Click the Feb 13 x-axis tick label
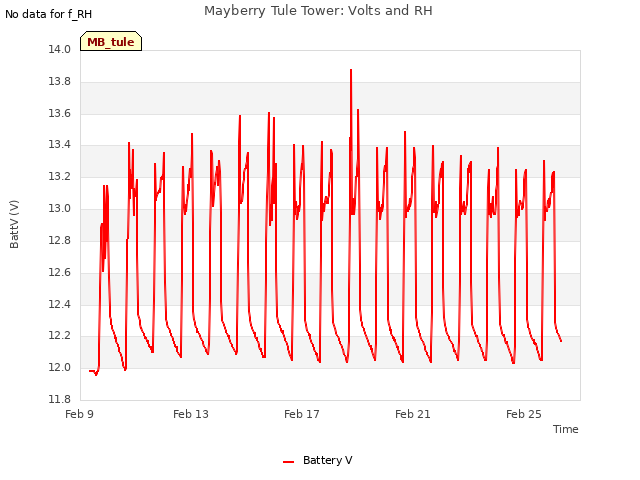This screenshot has width=640, height=480. (191, 414)
